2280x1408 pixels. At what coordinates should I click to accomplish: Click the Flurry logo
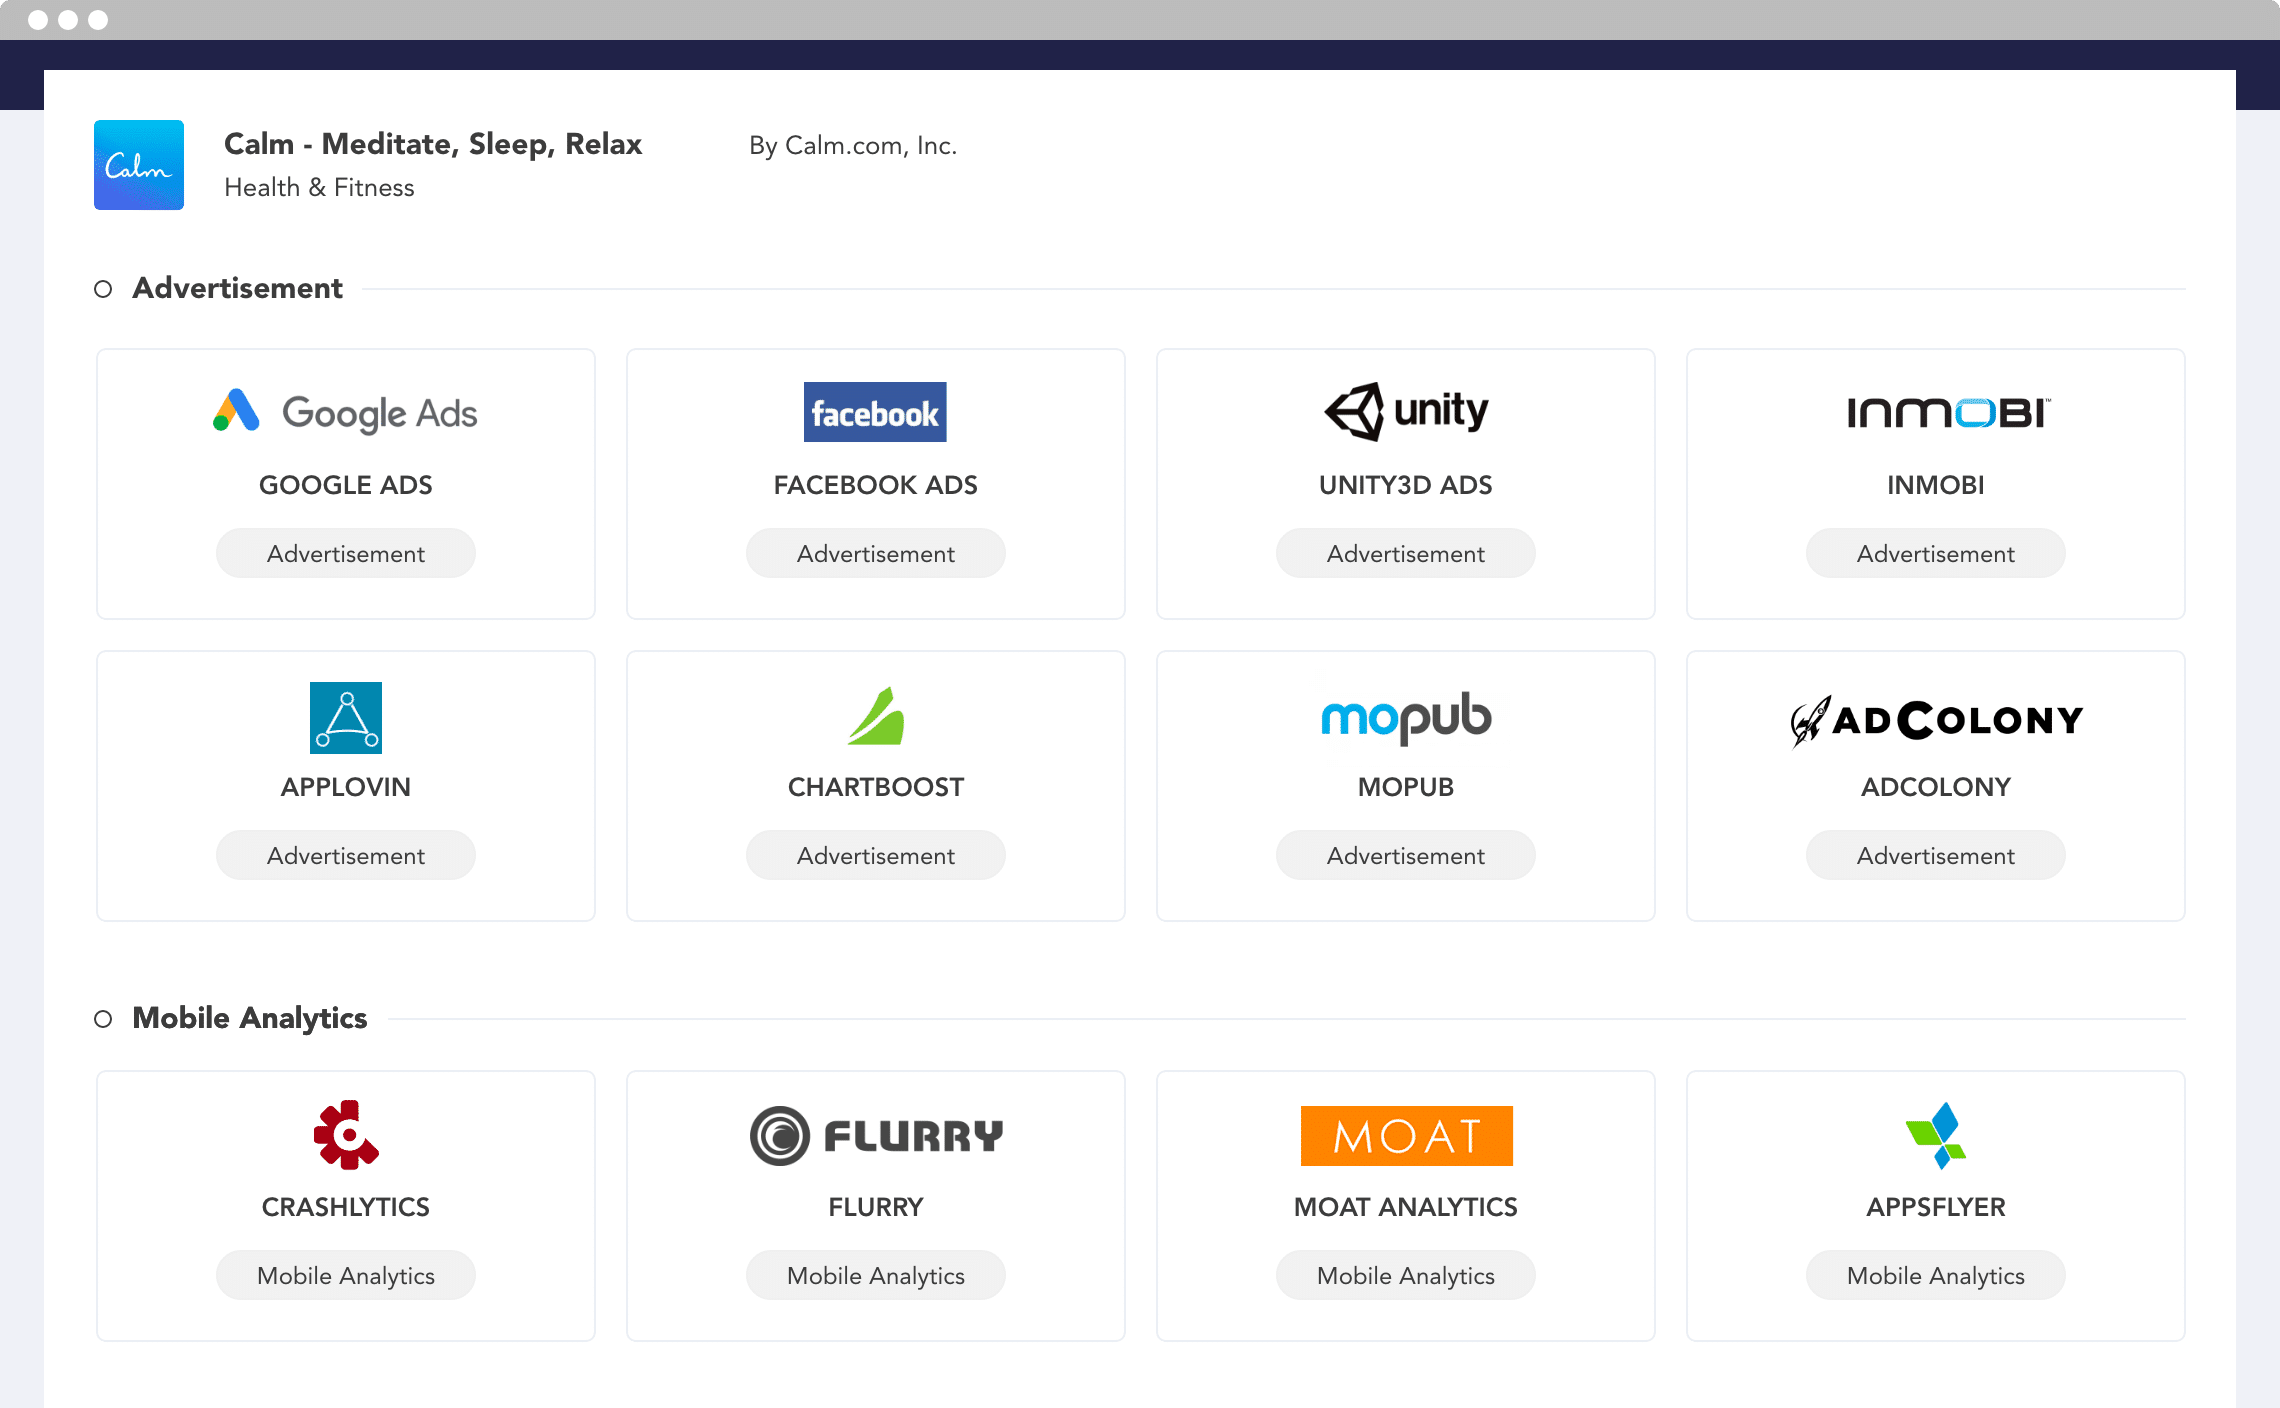[x=876, y=1136]
